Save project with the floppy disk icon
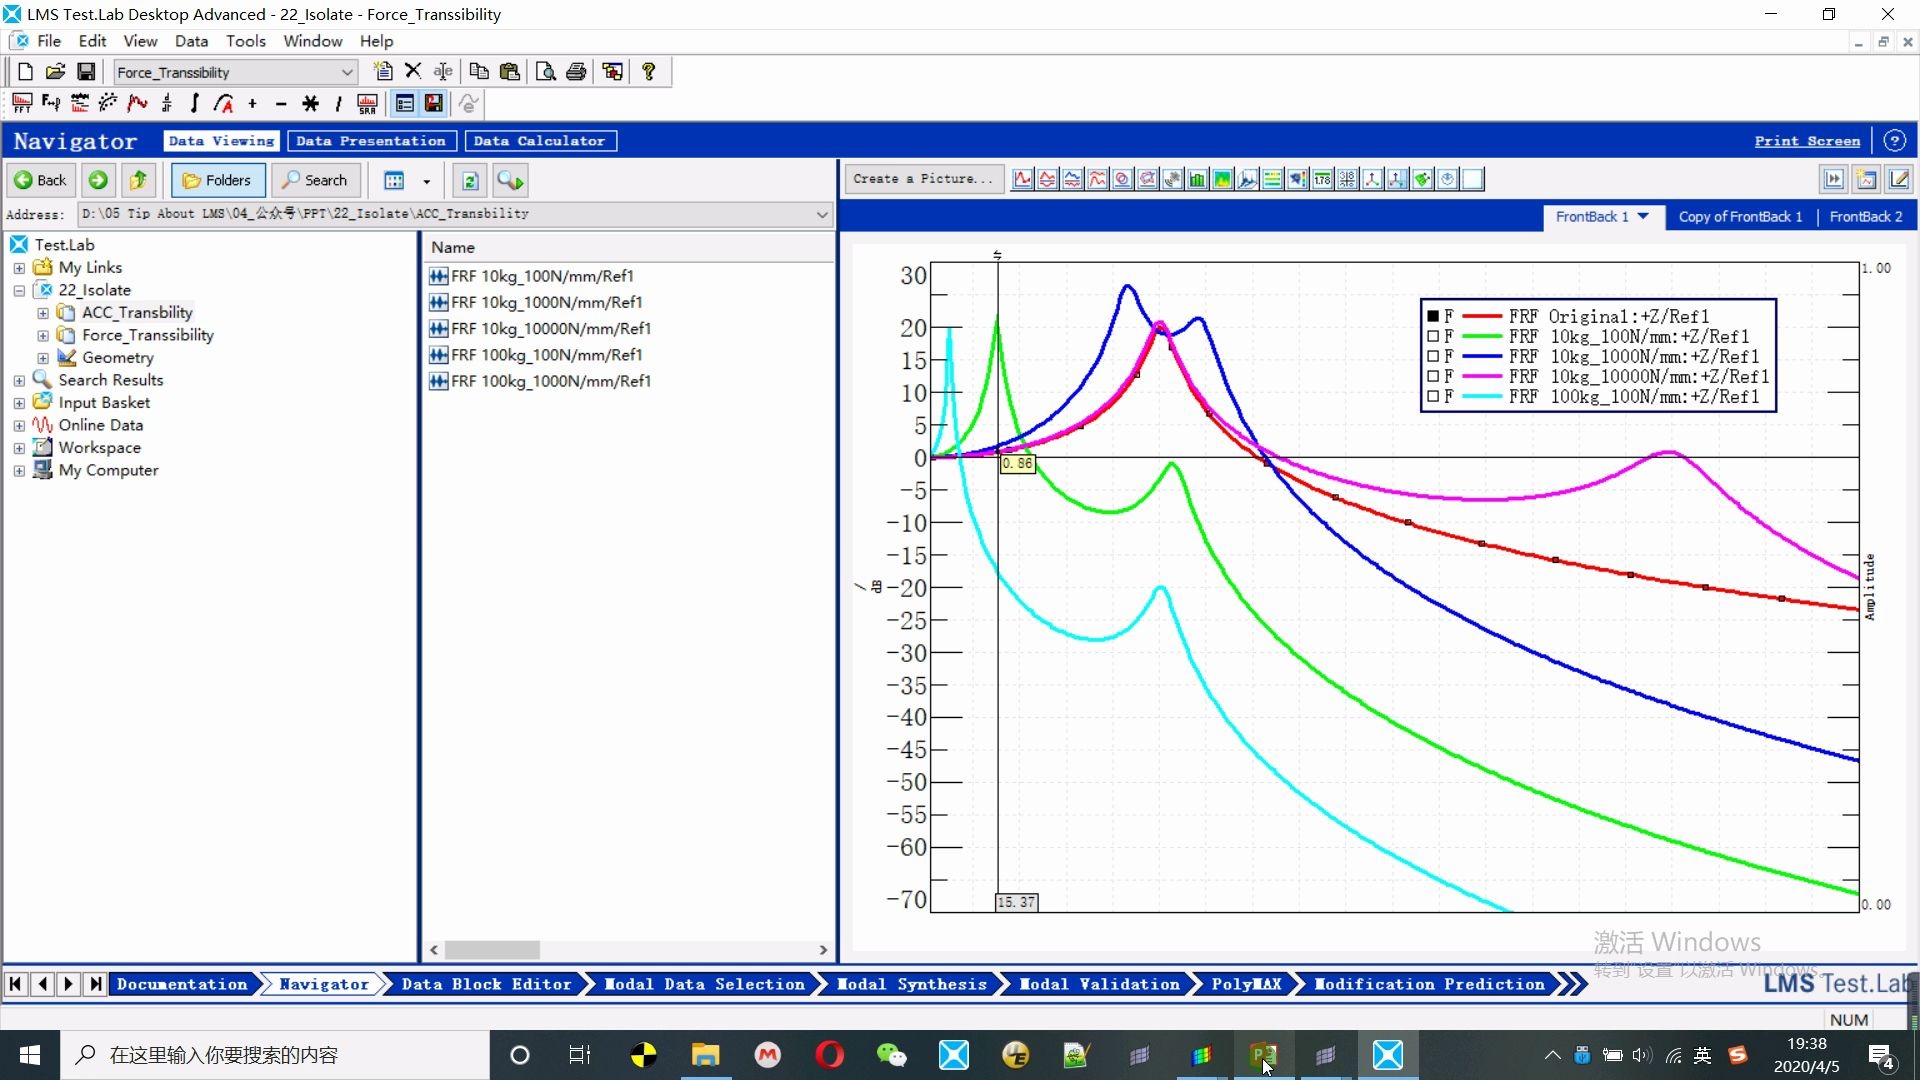 (x=86, y=72)
